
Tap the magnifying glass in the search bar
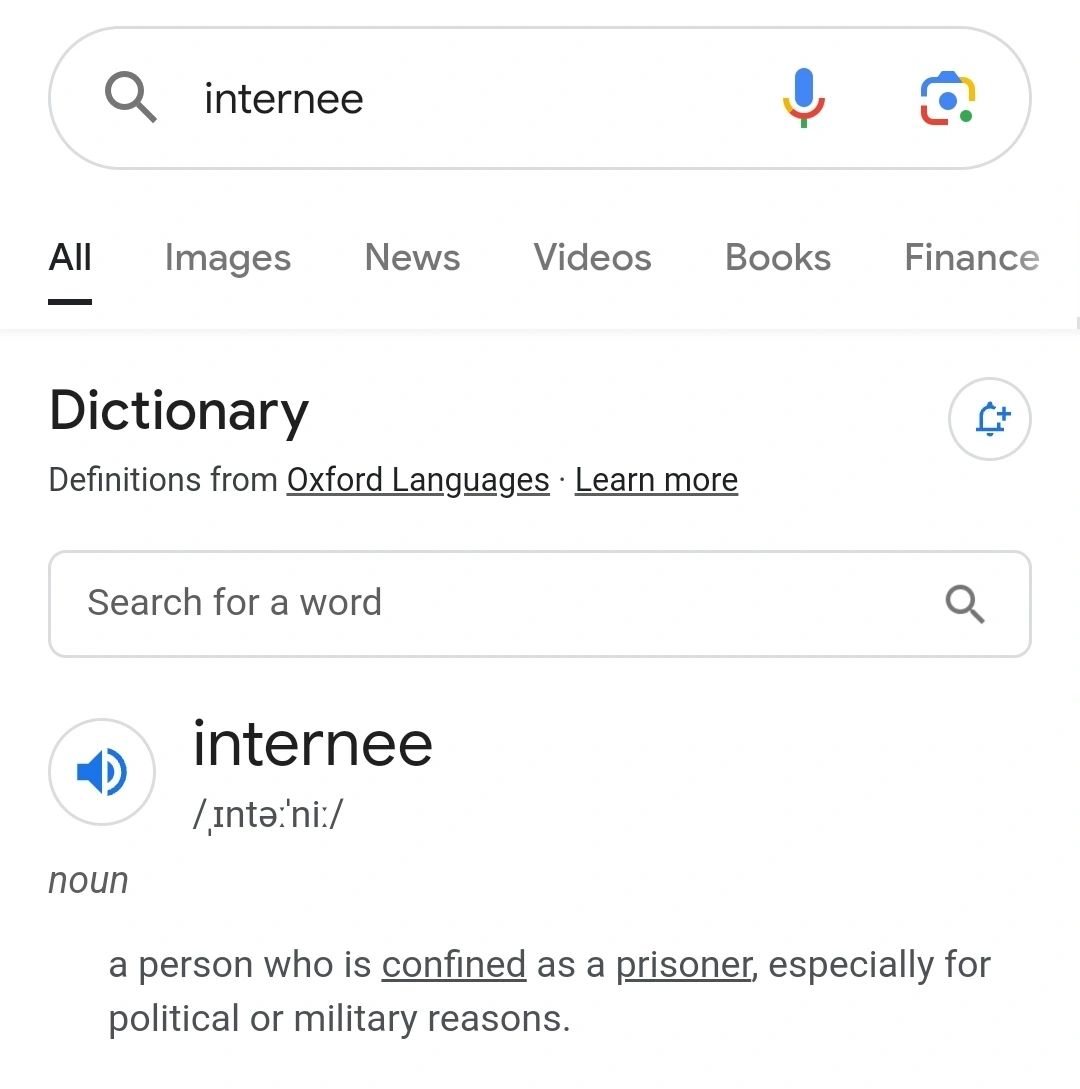pyautogui.click(x=131, y=97)
